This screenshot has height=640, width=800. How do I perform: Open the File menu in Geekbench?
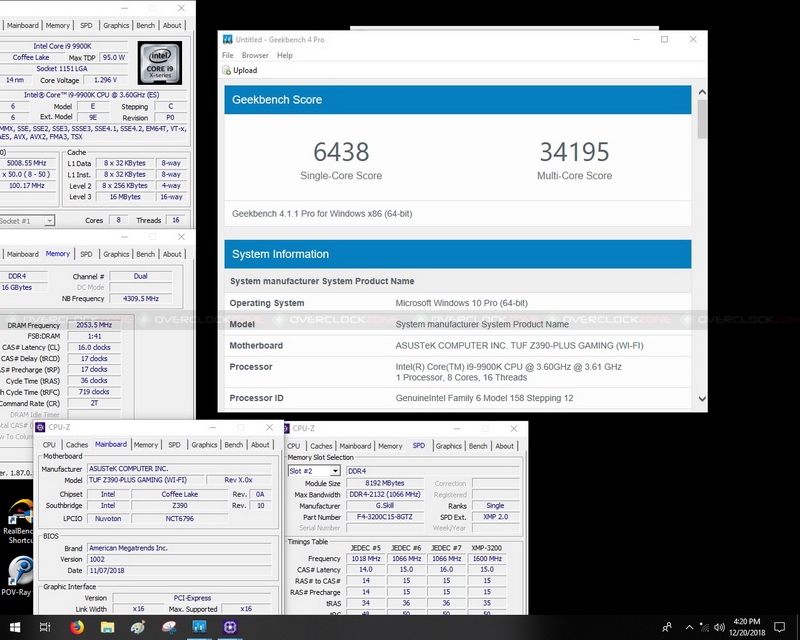228,55
